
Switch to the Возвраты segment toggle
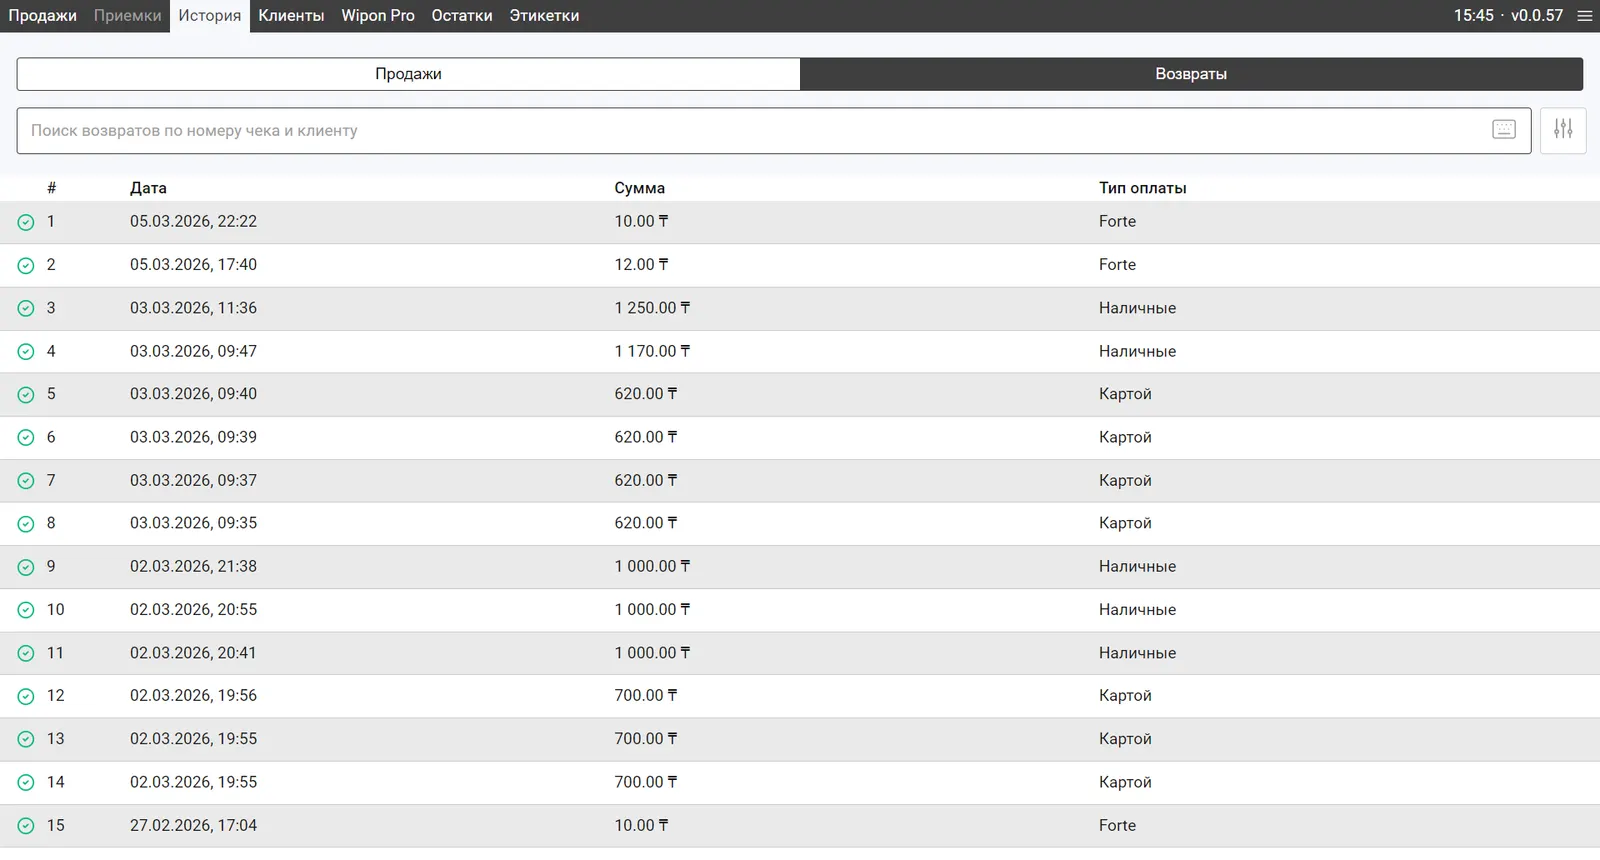[x=1190, y=74]
